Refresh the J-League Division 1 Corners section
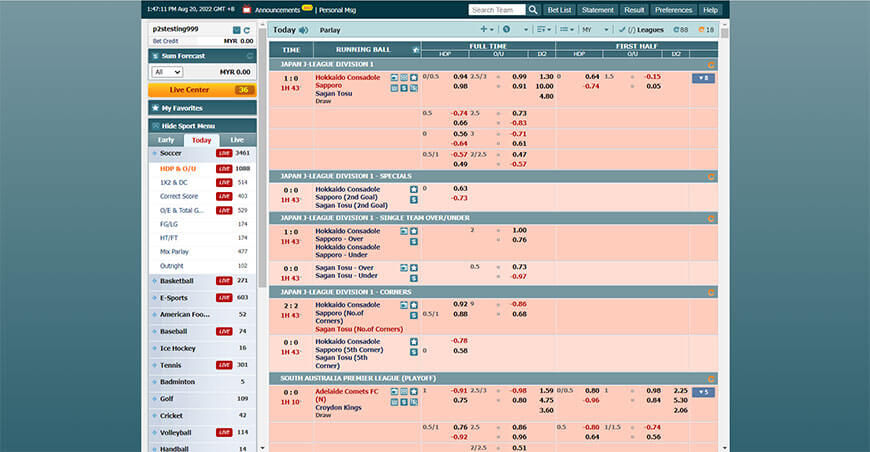The image size is (870, 452). pyautogui.click(x=711, y=292)
